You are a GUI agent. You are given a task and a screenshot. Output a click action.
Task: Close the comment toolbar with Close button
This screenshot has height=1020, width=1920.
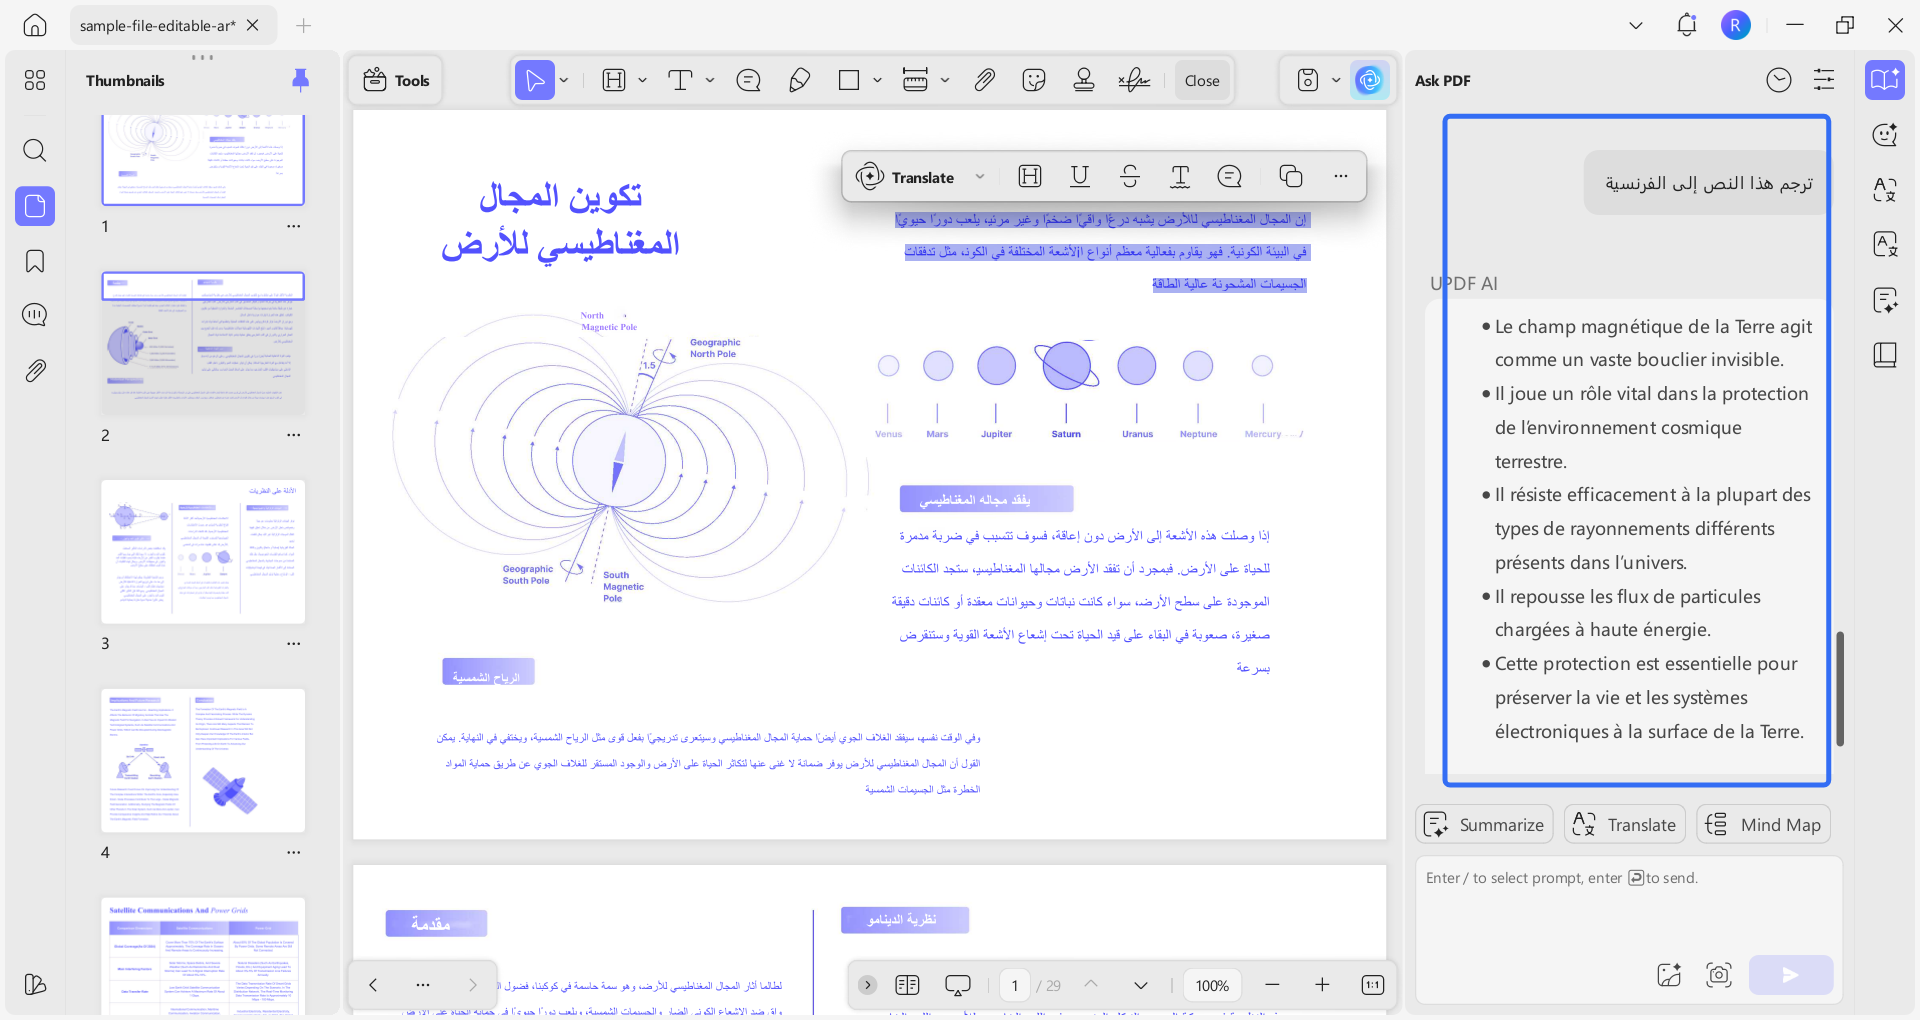click(1202, 80)
